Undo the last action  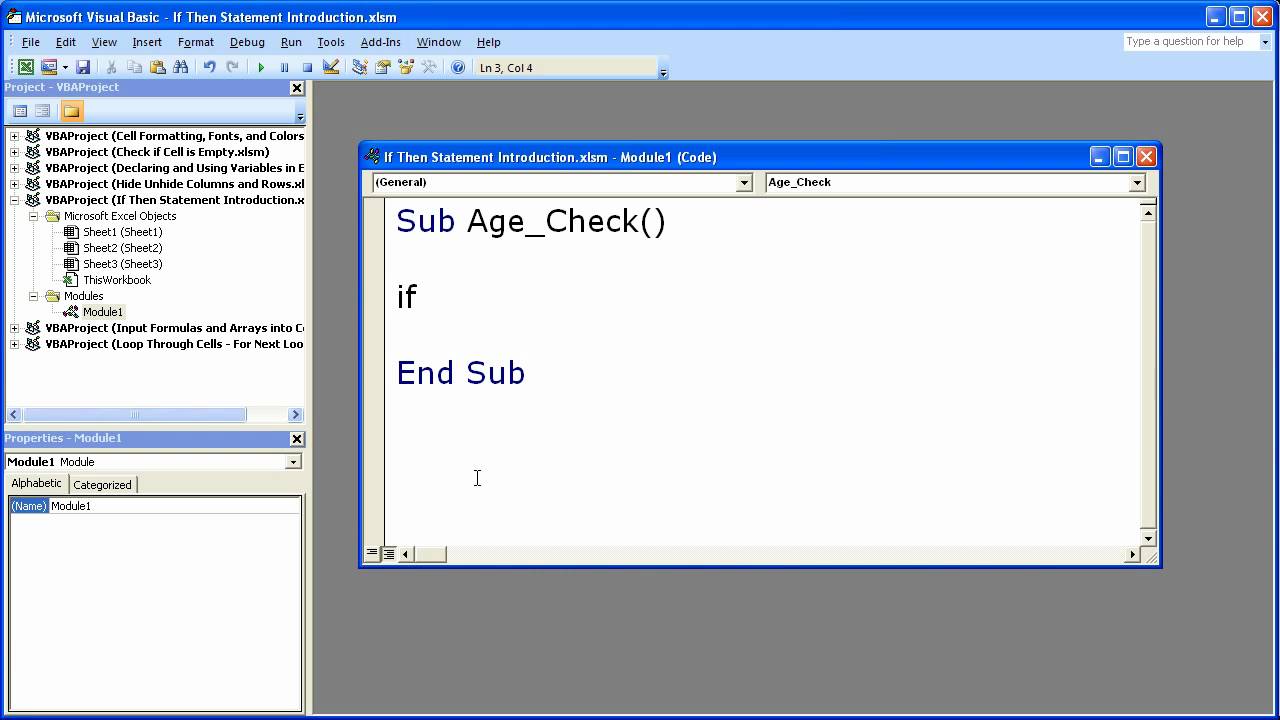point(209,67)
